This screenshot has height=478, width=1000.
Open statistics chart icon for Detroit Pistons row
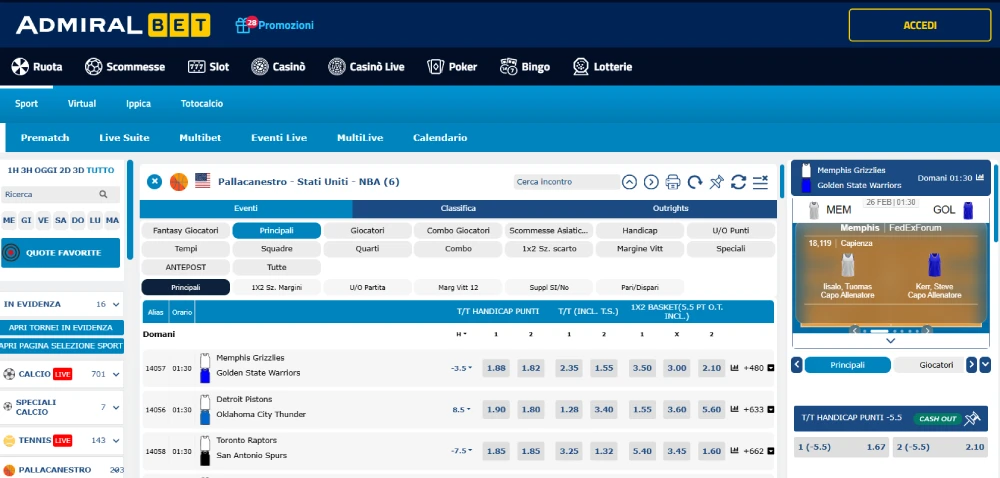coord(734,409)
